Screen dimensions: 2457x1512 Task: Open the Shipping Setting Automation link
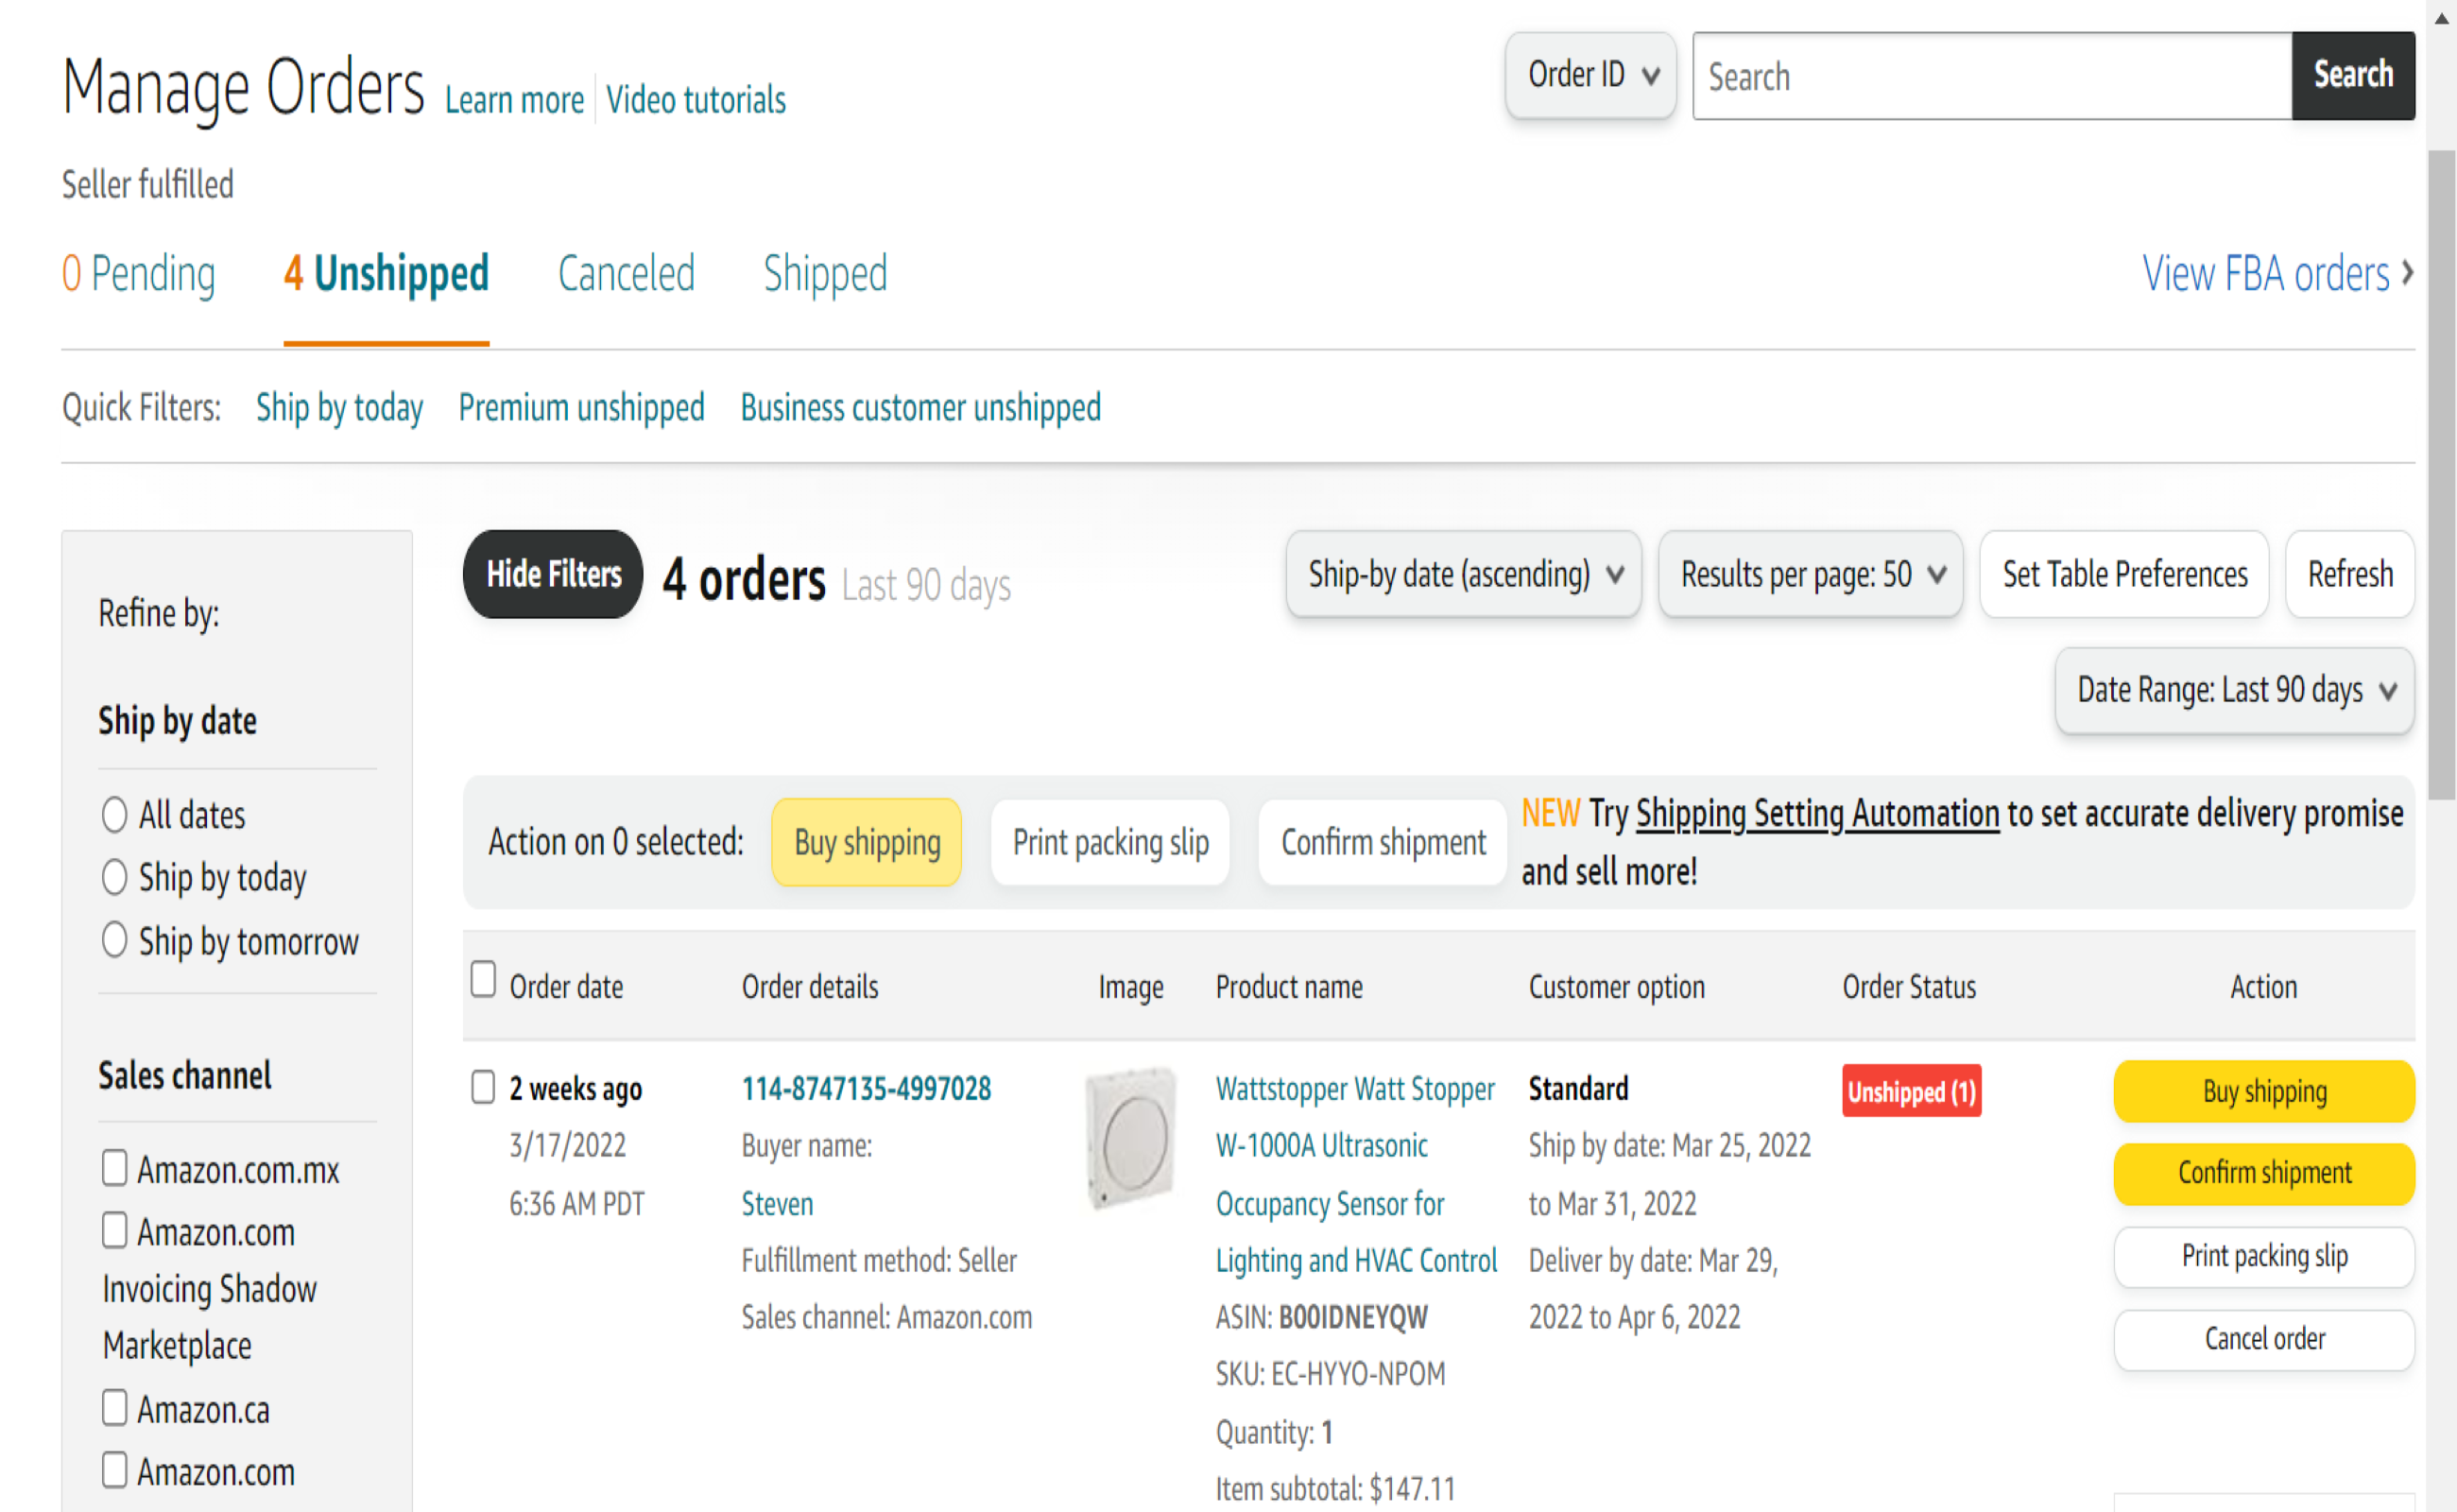(x=1817, y=813)
